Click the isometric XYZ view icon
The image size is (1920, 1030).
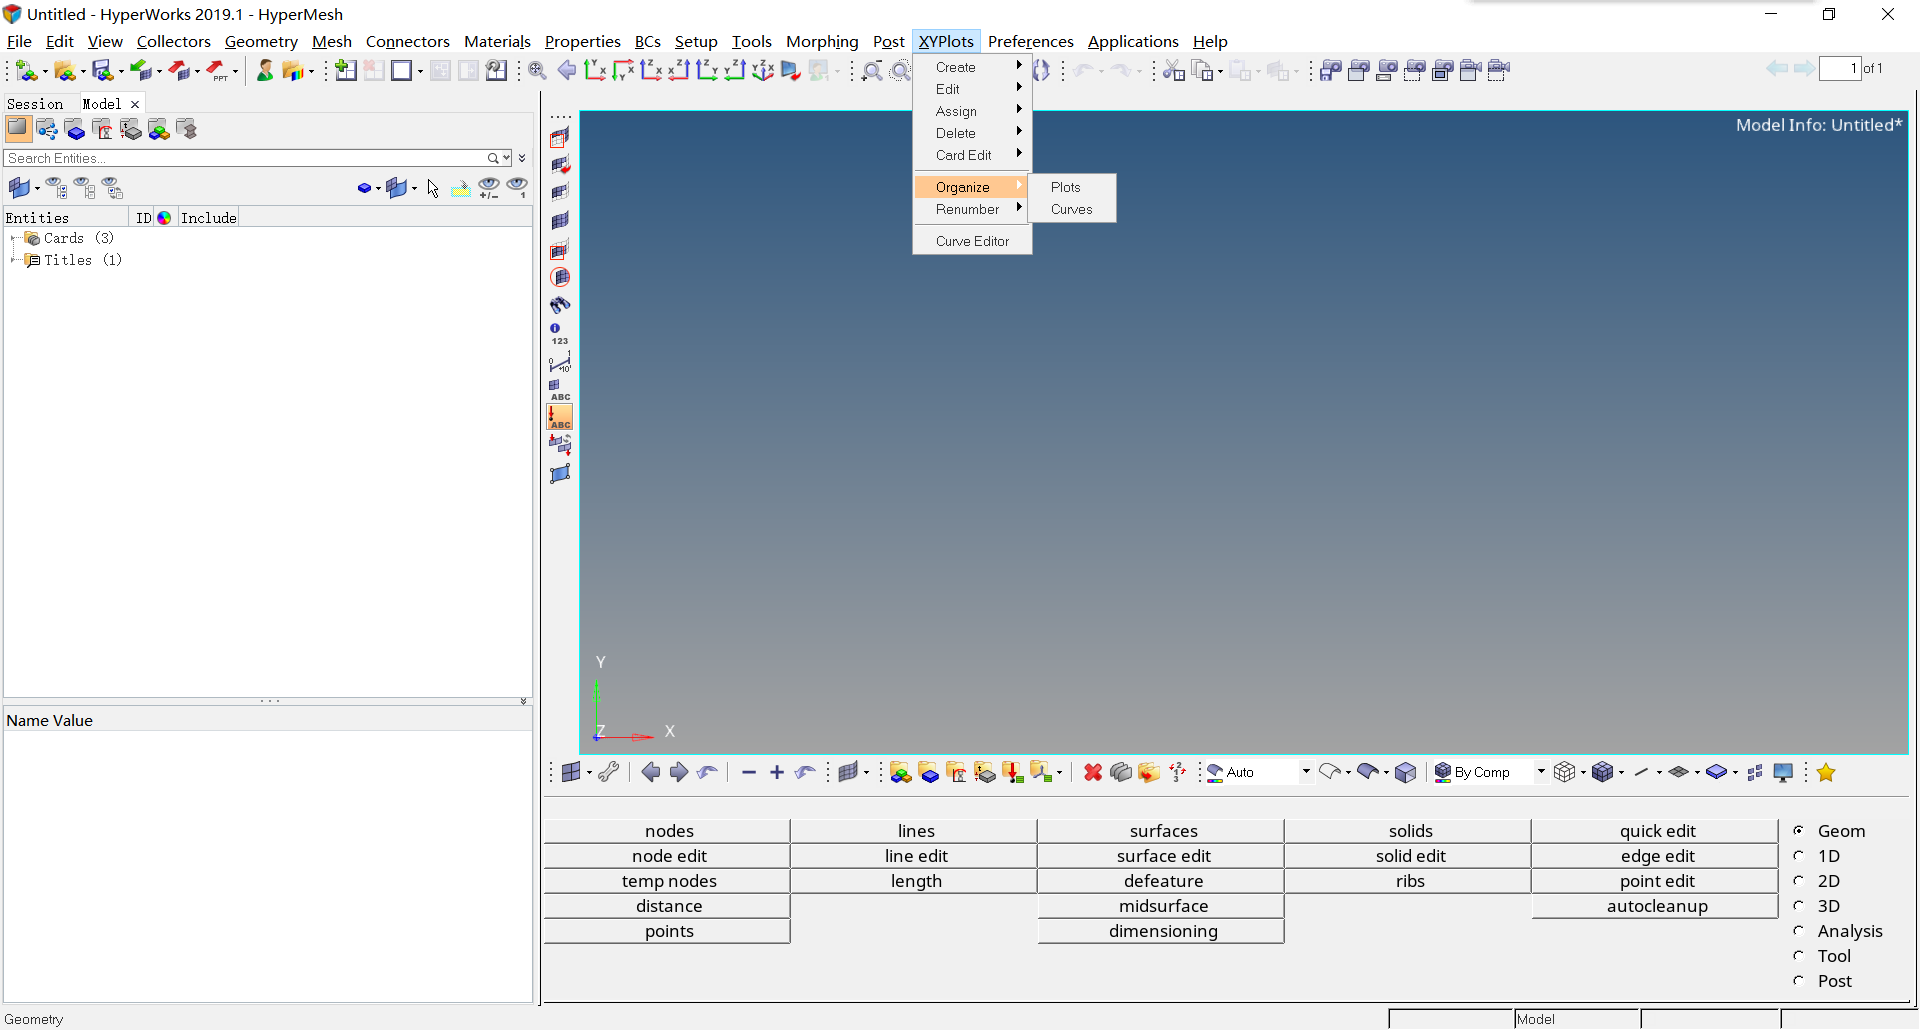[x=763, y=70]
